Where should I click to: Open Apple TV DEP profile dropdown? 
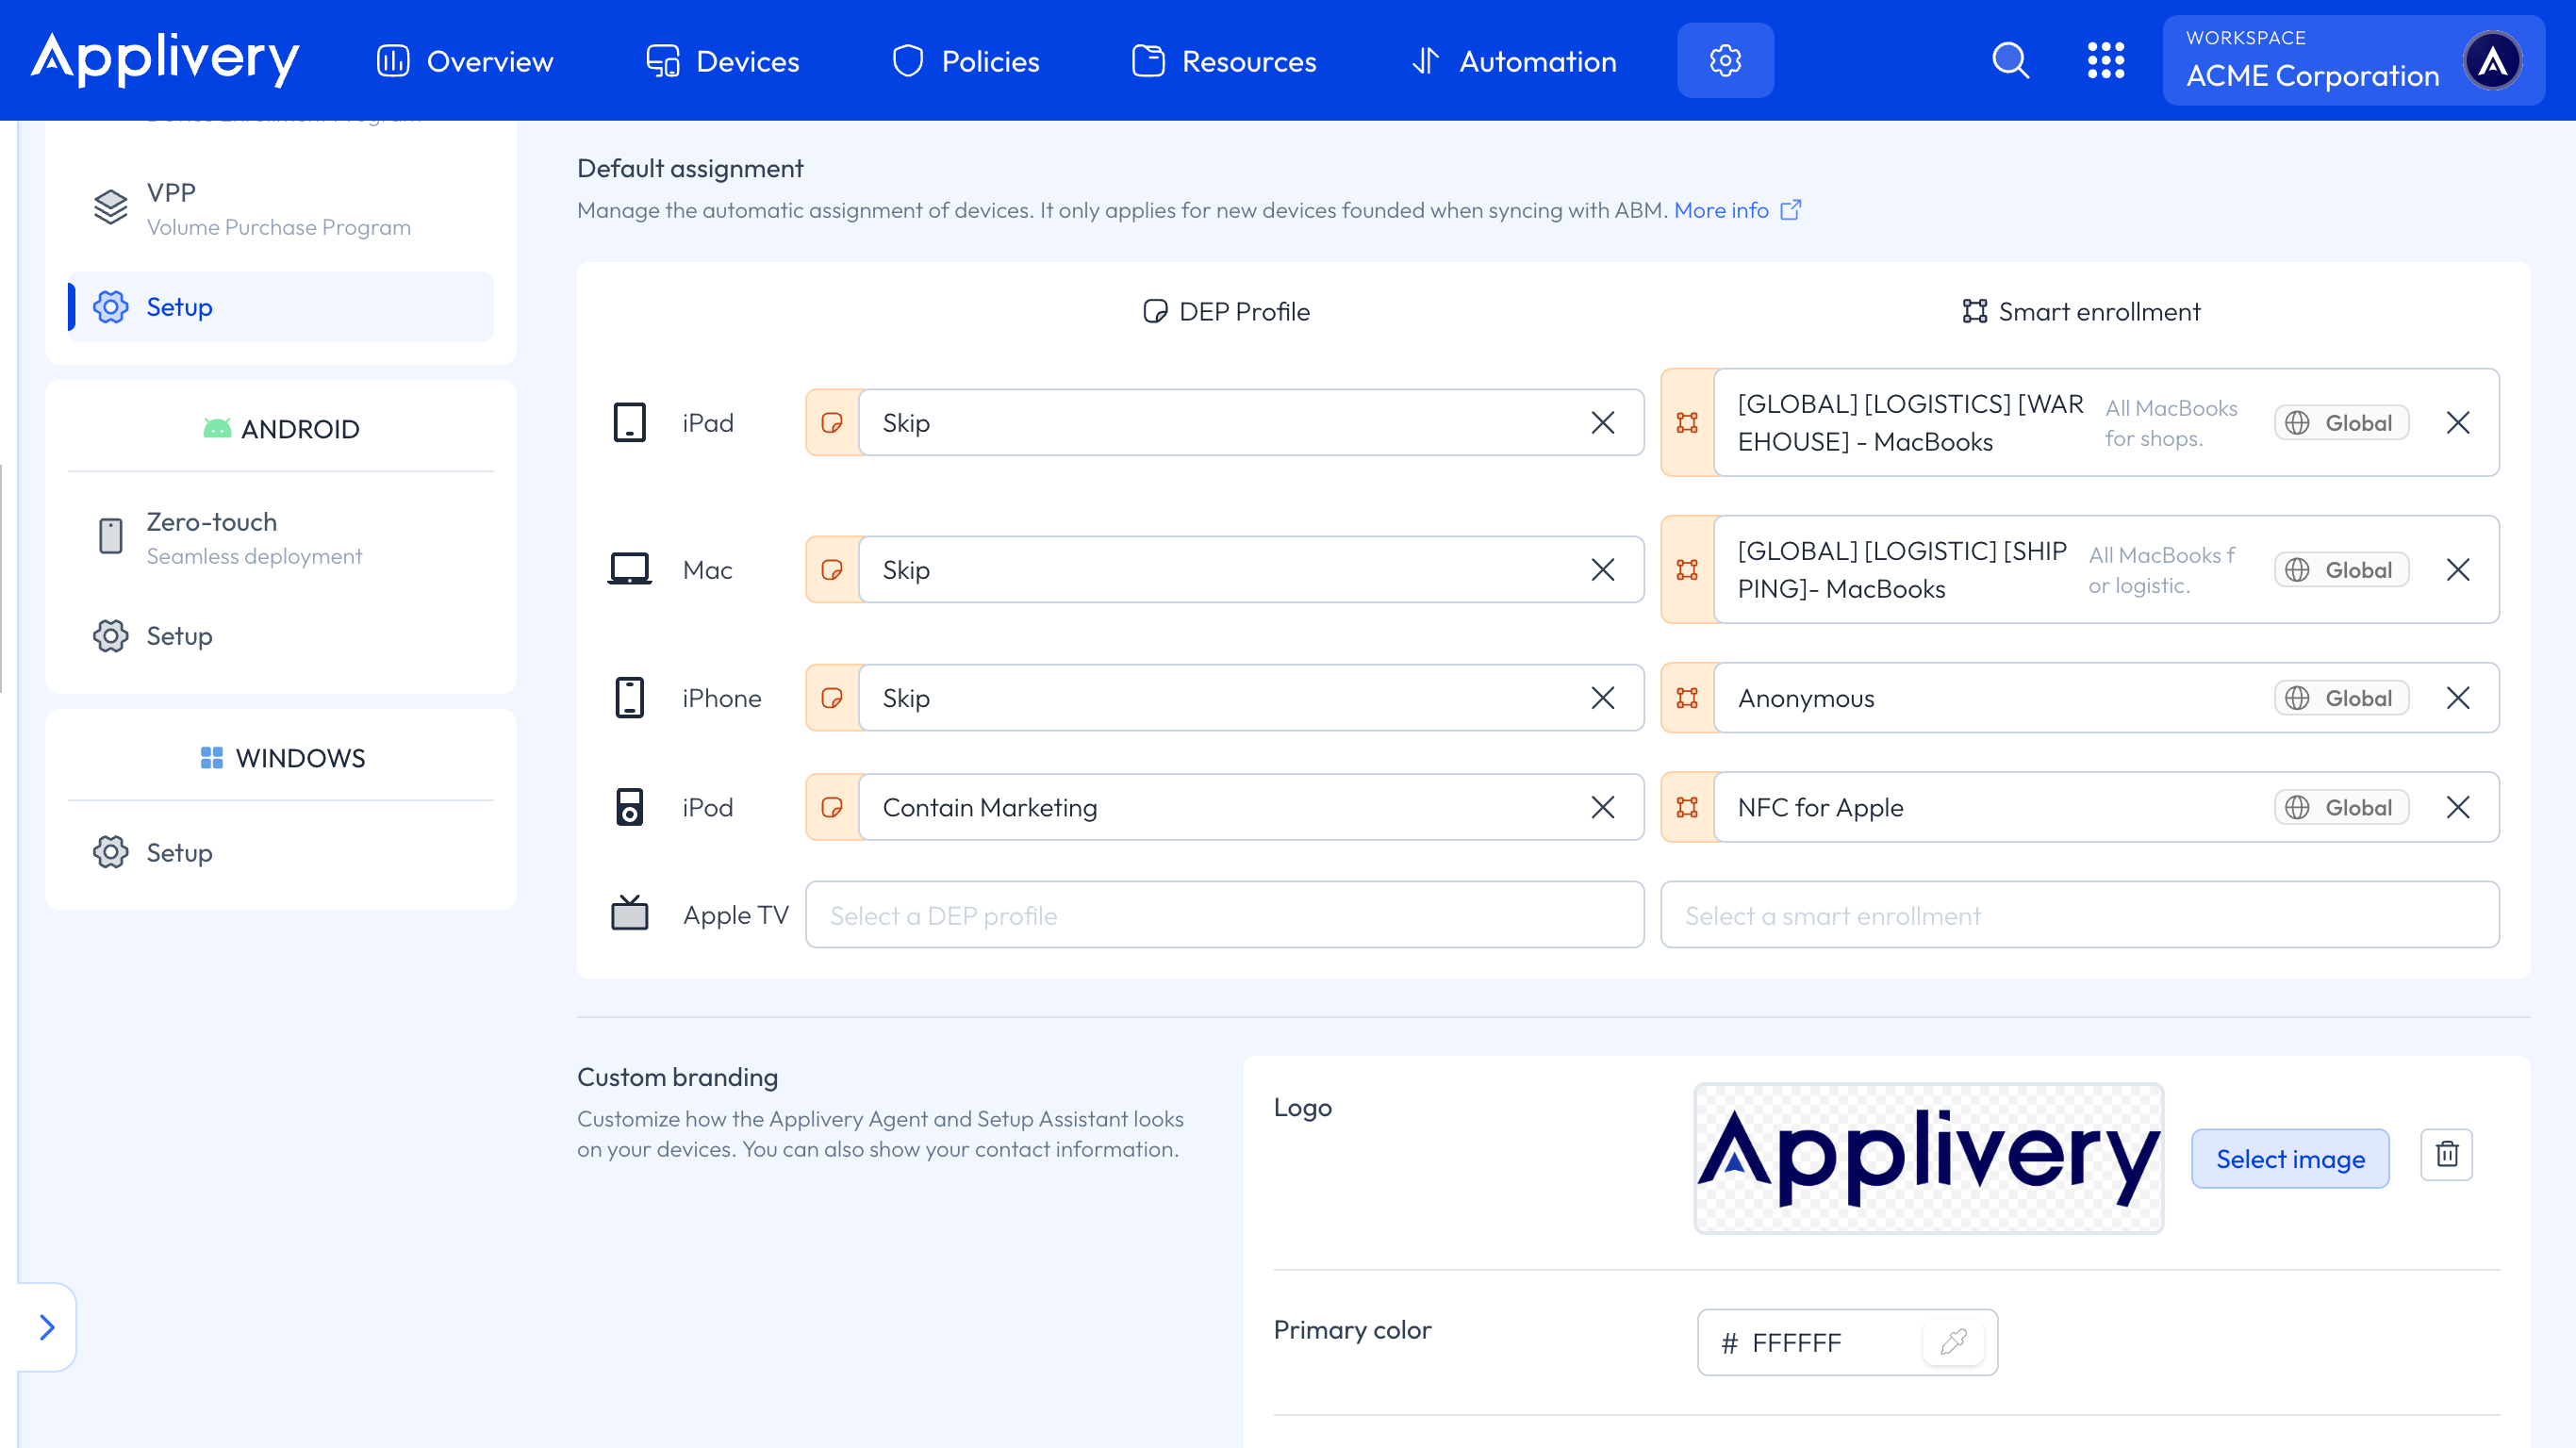click(x=1224, y=915)
